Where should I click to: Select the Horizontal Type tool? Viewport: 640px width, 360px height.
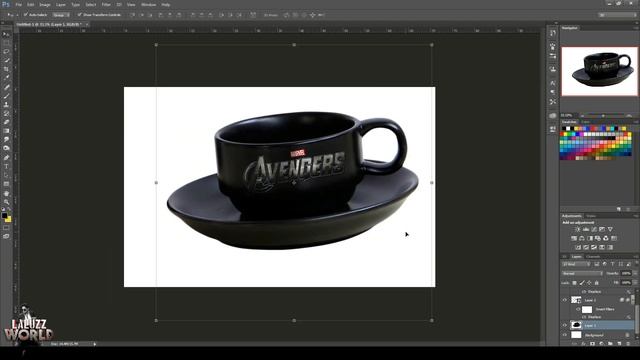coord(6,167)
